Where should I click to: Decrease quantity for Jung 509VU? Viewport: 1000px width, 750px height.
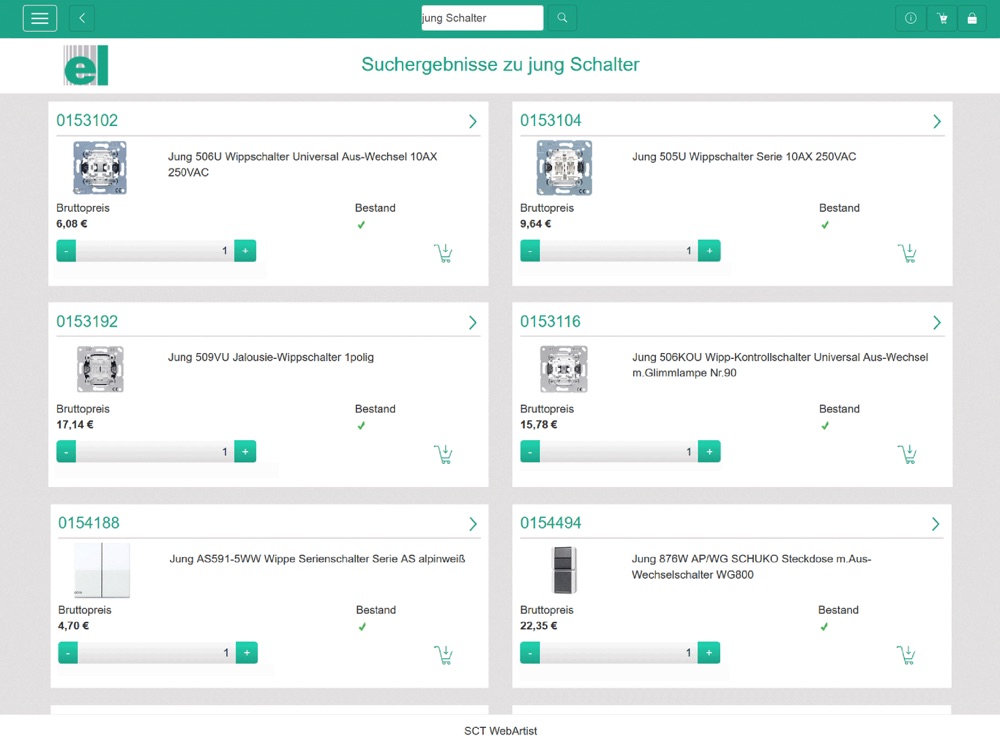coord(66,452)
